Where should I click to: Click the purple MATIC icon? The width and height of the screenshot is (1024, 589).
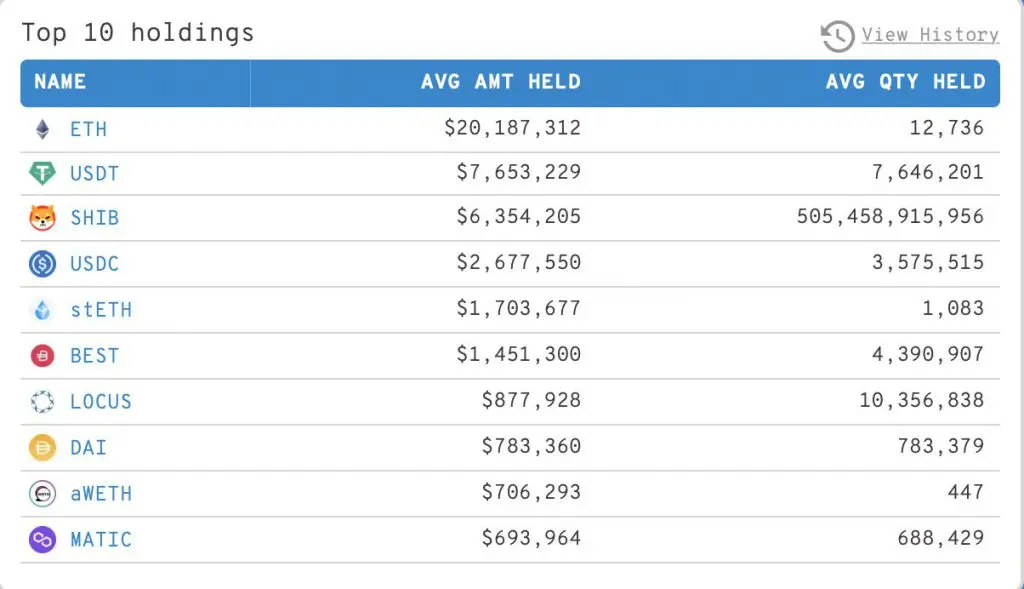(42, 540)
